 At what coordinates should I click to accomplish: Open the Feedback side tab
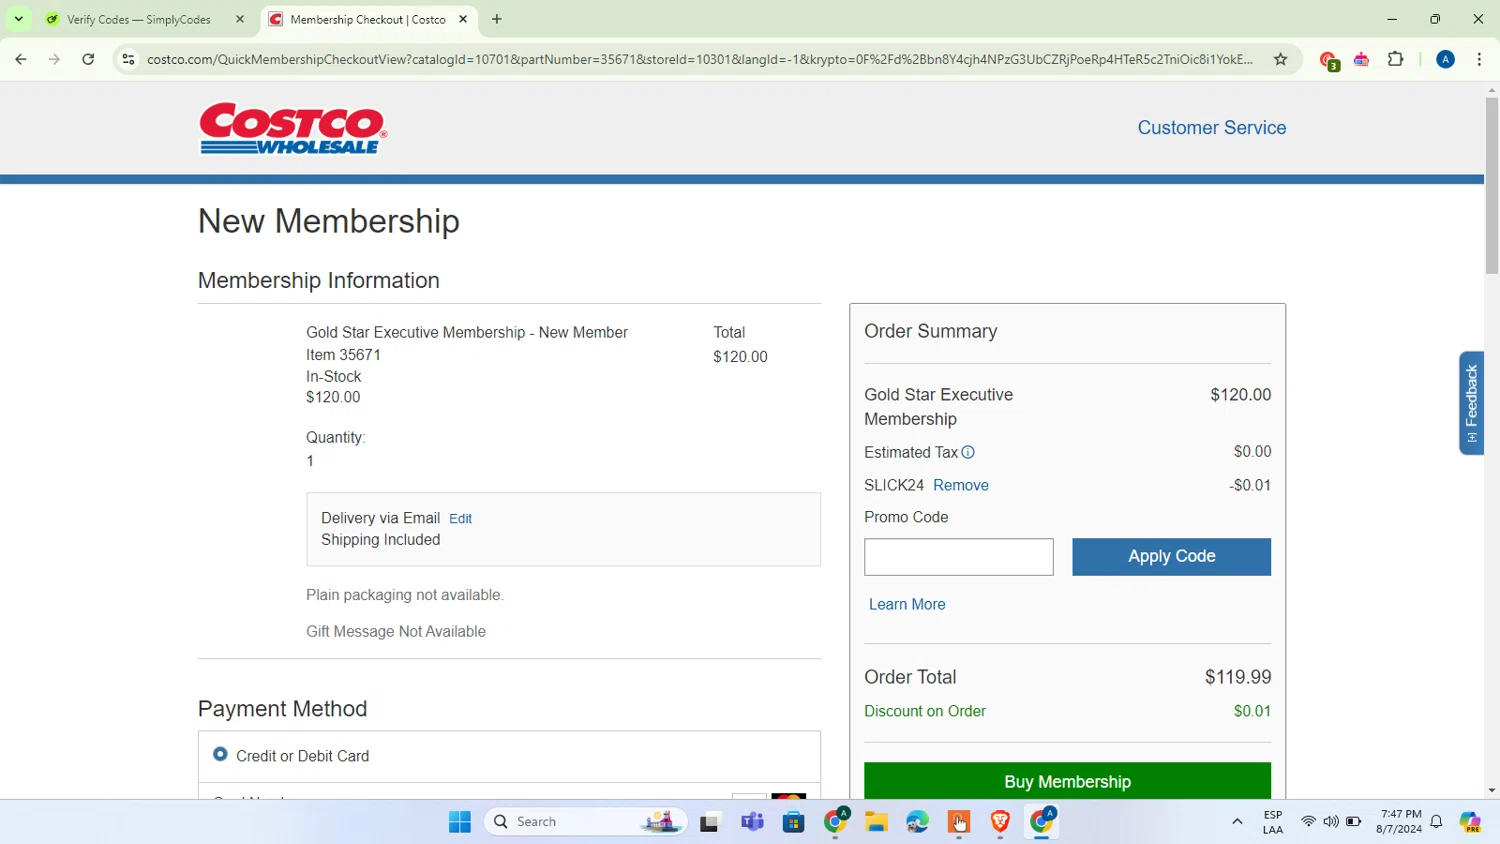tap(1471, 403)
